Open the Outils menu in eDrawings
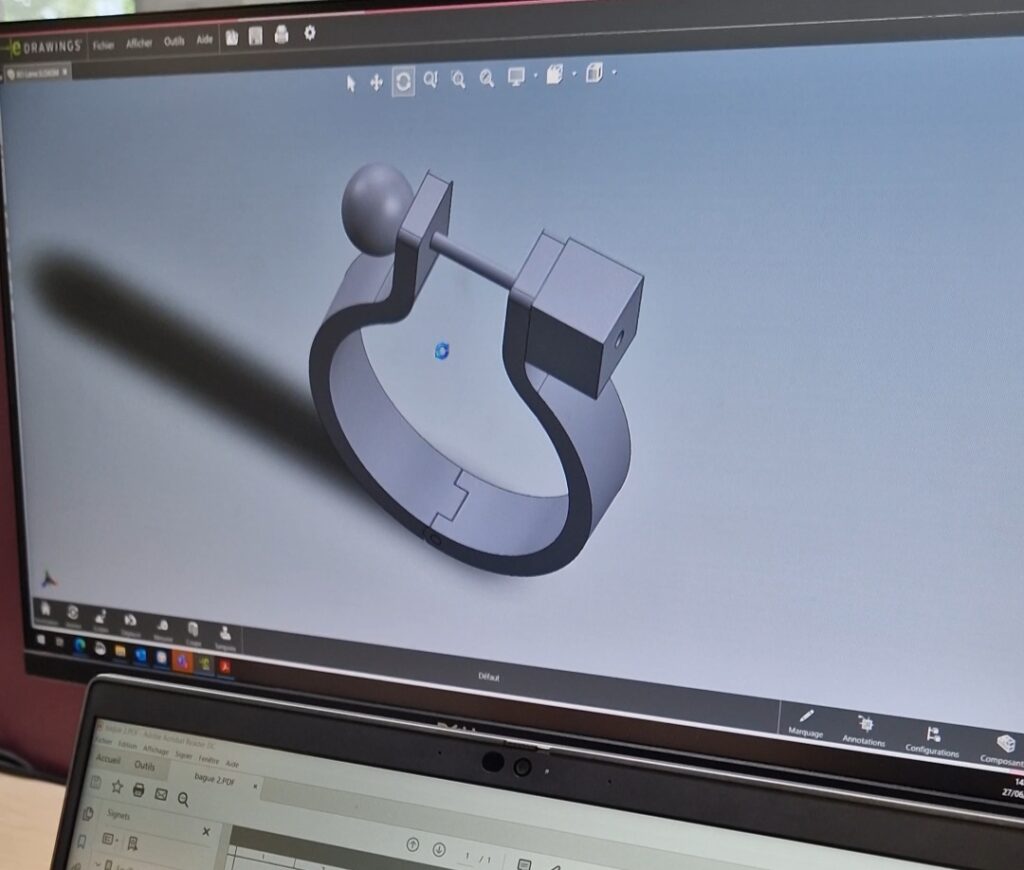The image size is (1024, 870). [174, 41]
